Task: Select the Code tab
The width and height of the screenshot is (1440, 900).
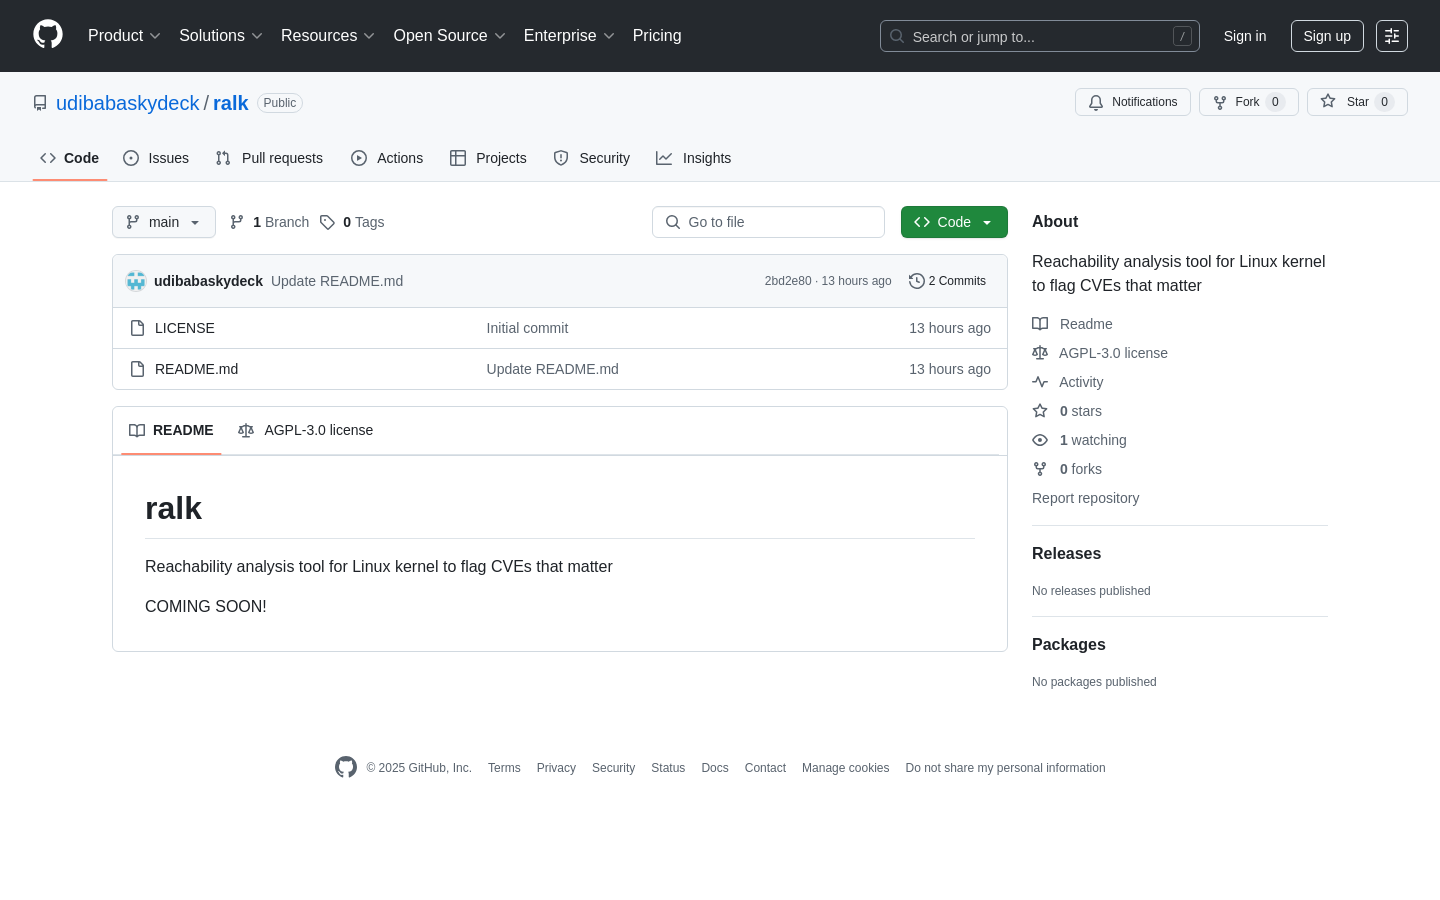Action: 70,158
